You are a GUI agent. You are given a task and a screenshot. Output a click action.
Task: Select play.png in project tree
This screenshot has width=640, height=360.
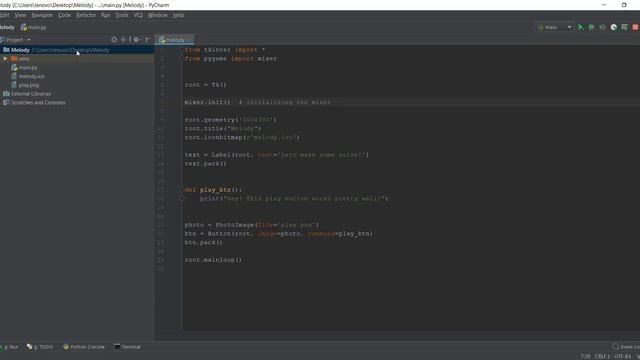pos(29,85)
